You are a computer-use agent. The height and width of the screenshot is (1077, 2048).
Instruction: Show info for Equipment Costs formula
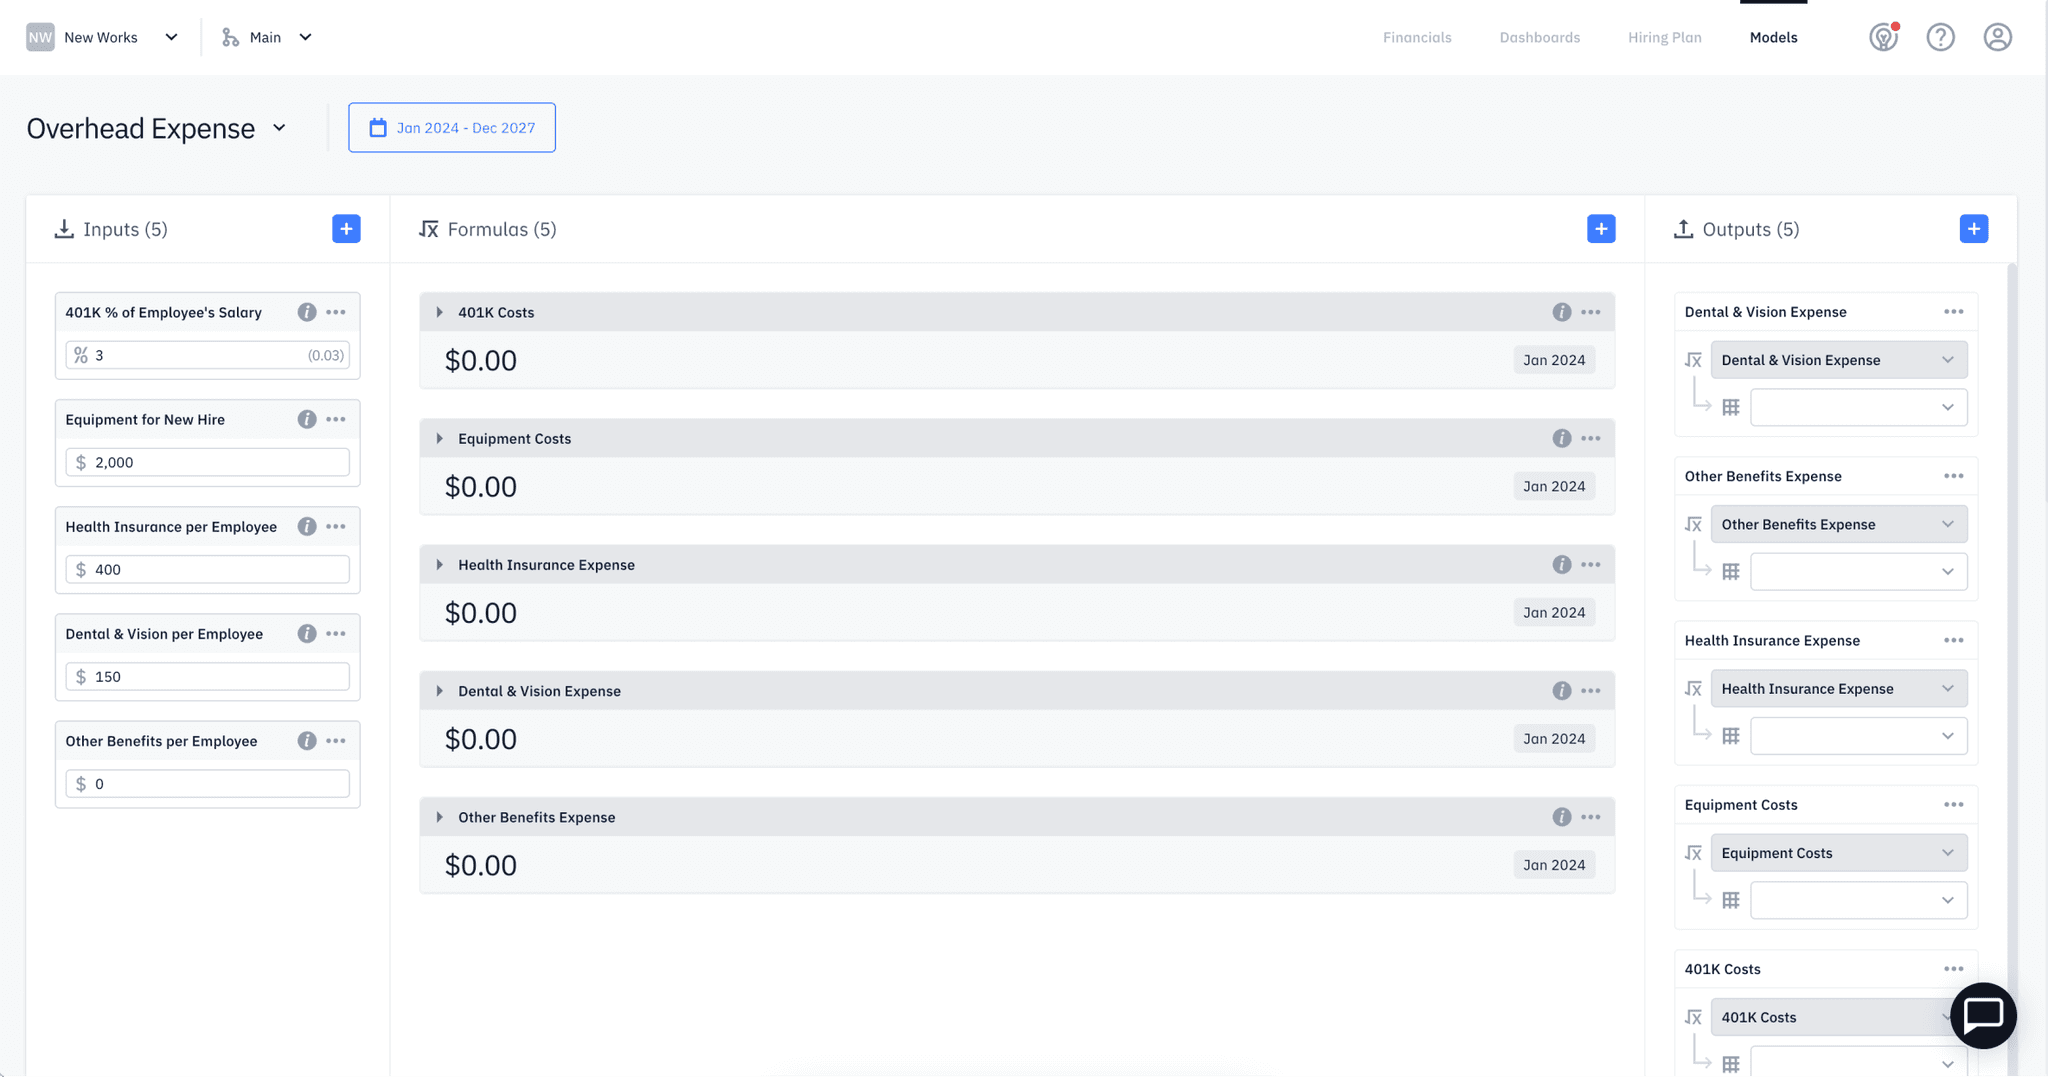(1562, 438)
